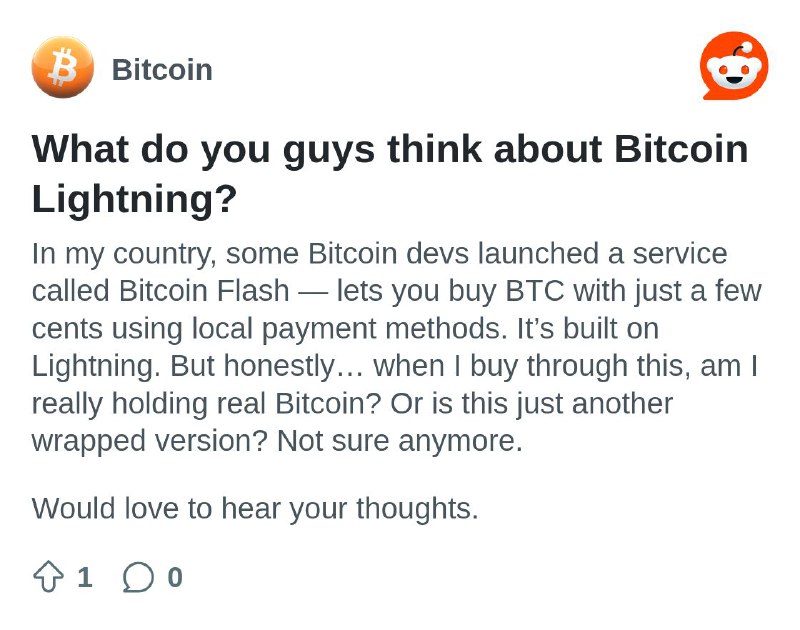Upvote the post with the arrow icon
The image size is (800, 630).
click(48, 576)
